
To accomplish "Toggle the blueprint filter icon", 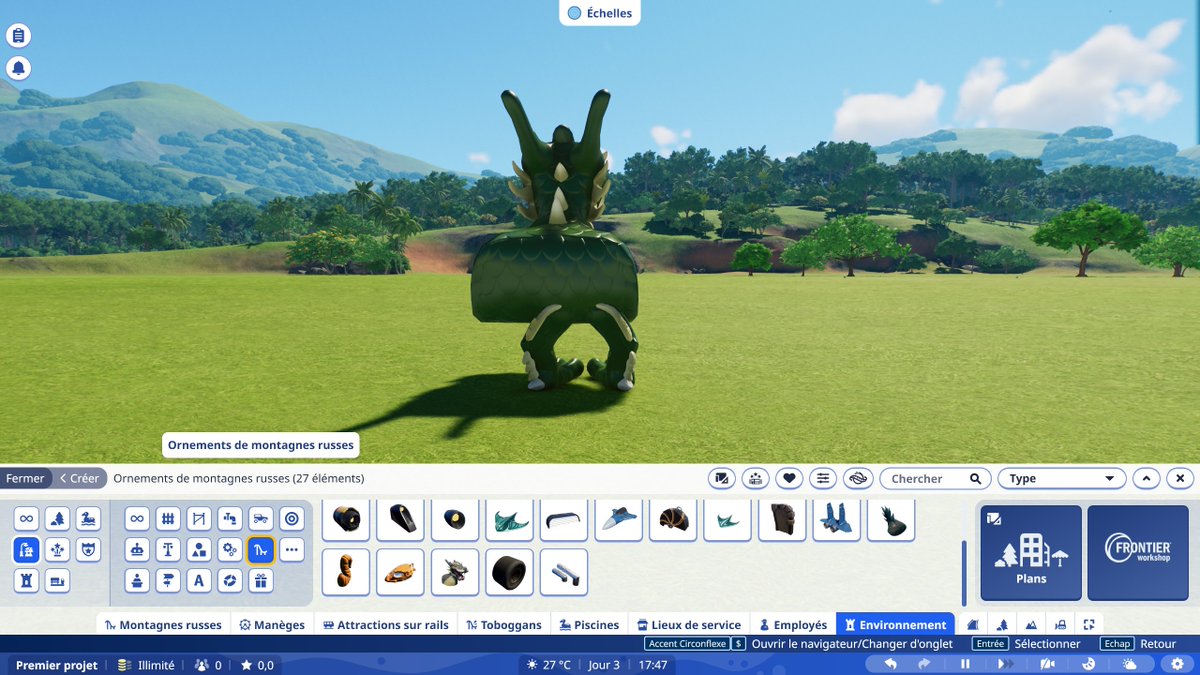I will [722, 479].
